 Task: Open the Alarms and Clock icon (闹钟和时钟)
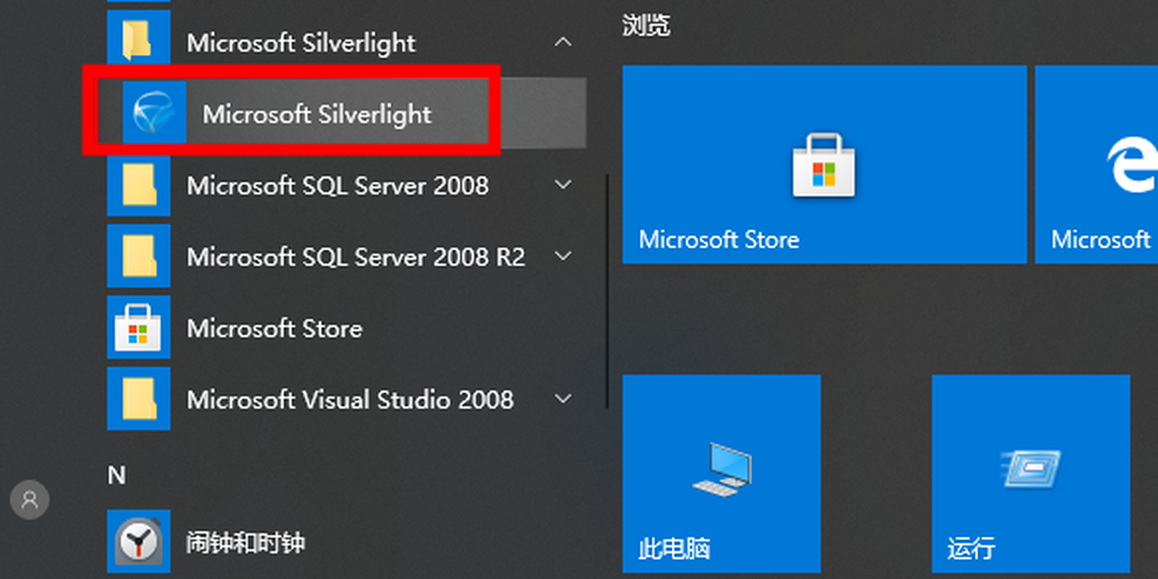pyautogui.click(x=138, y=543)
